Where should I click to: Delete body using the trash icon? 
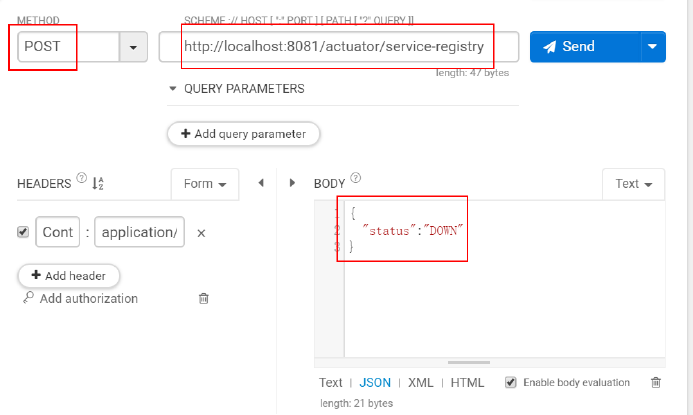(656, 382)
